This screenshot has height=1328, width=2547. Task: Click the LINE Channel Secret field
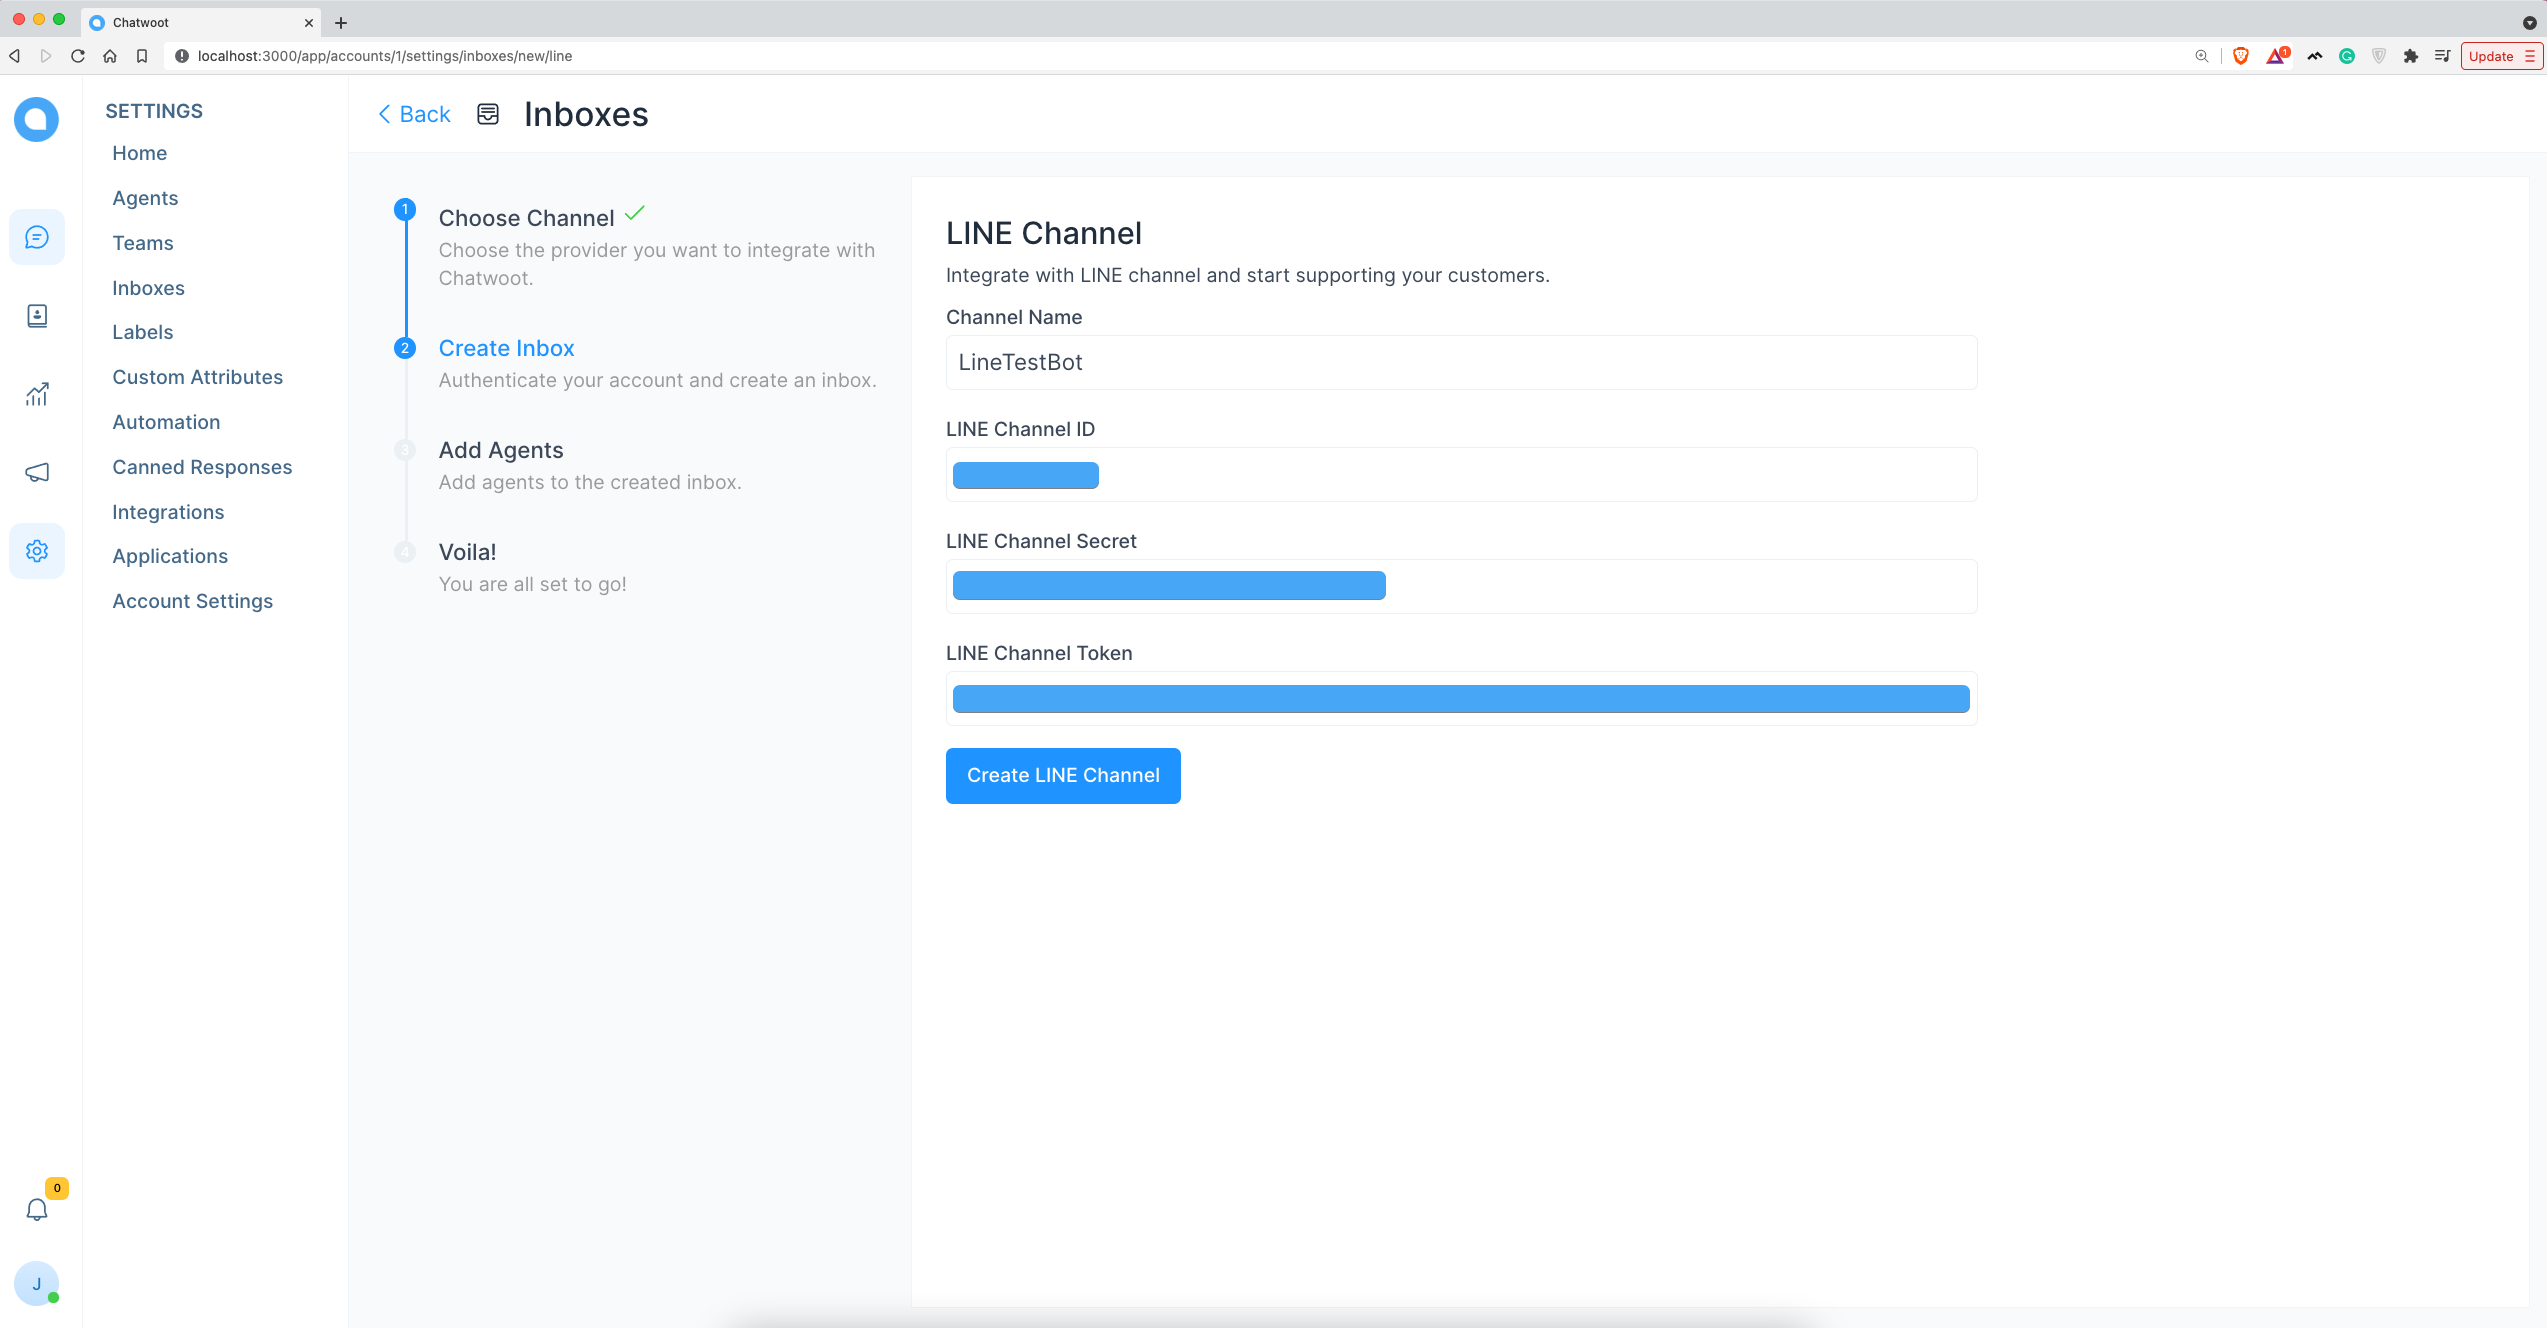[x=1461, y=586]
